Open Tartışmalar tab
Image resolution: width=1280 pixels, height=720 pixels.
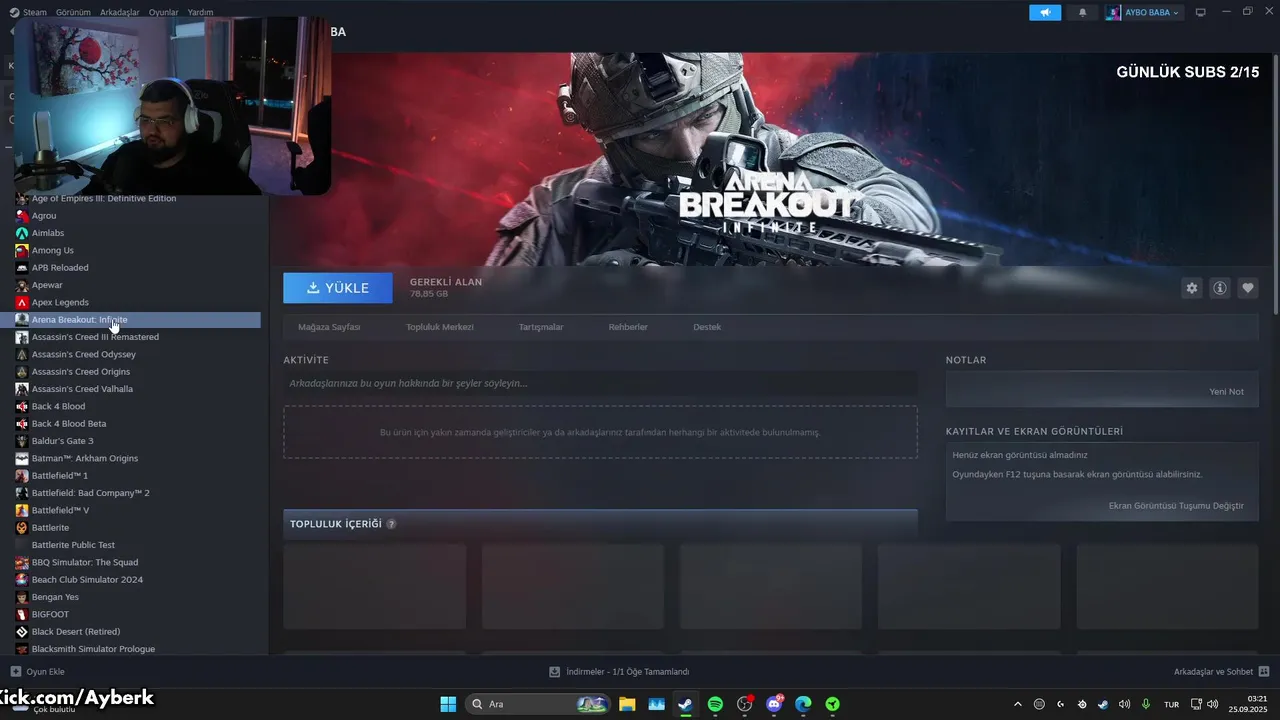pos(541,327)
